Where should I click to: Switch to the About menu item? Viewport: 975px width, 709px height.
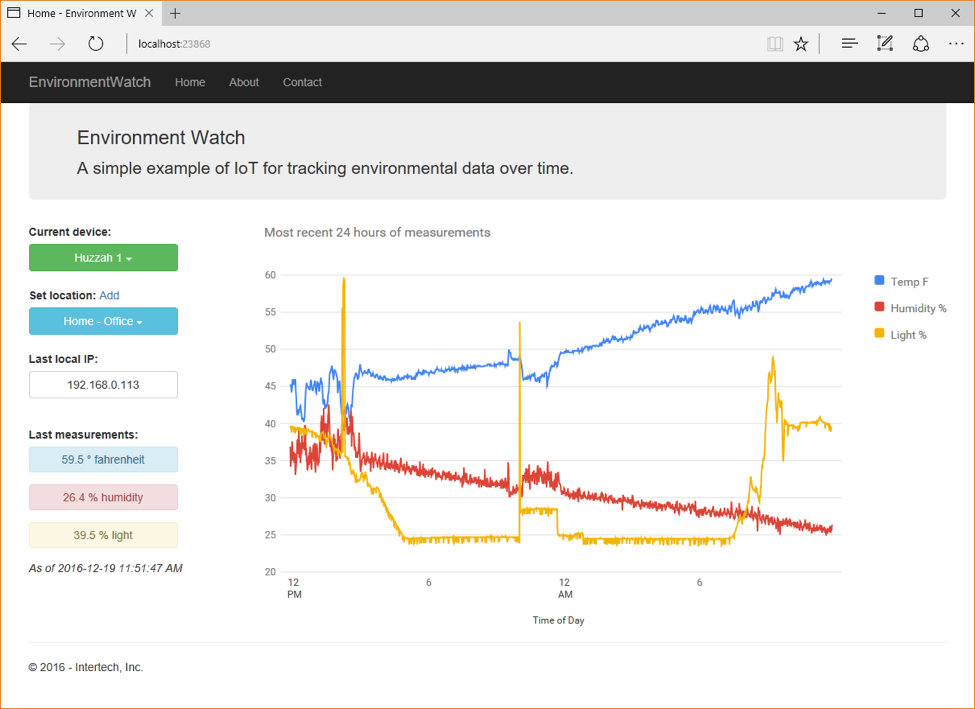pyautogui.click(x=243, y=82)
